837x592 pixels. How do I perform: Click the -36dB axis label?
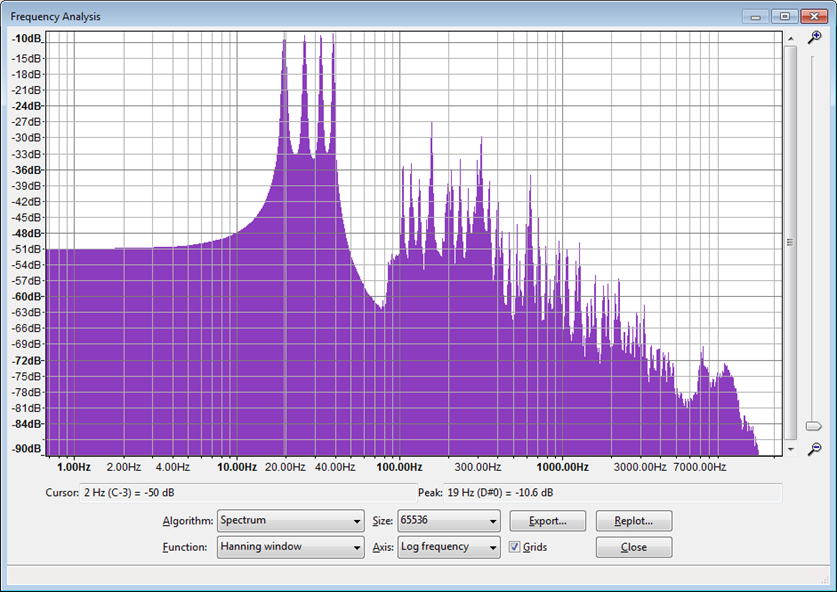(27, 170)
